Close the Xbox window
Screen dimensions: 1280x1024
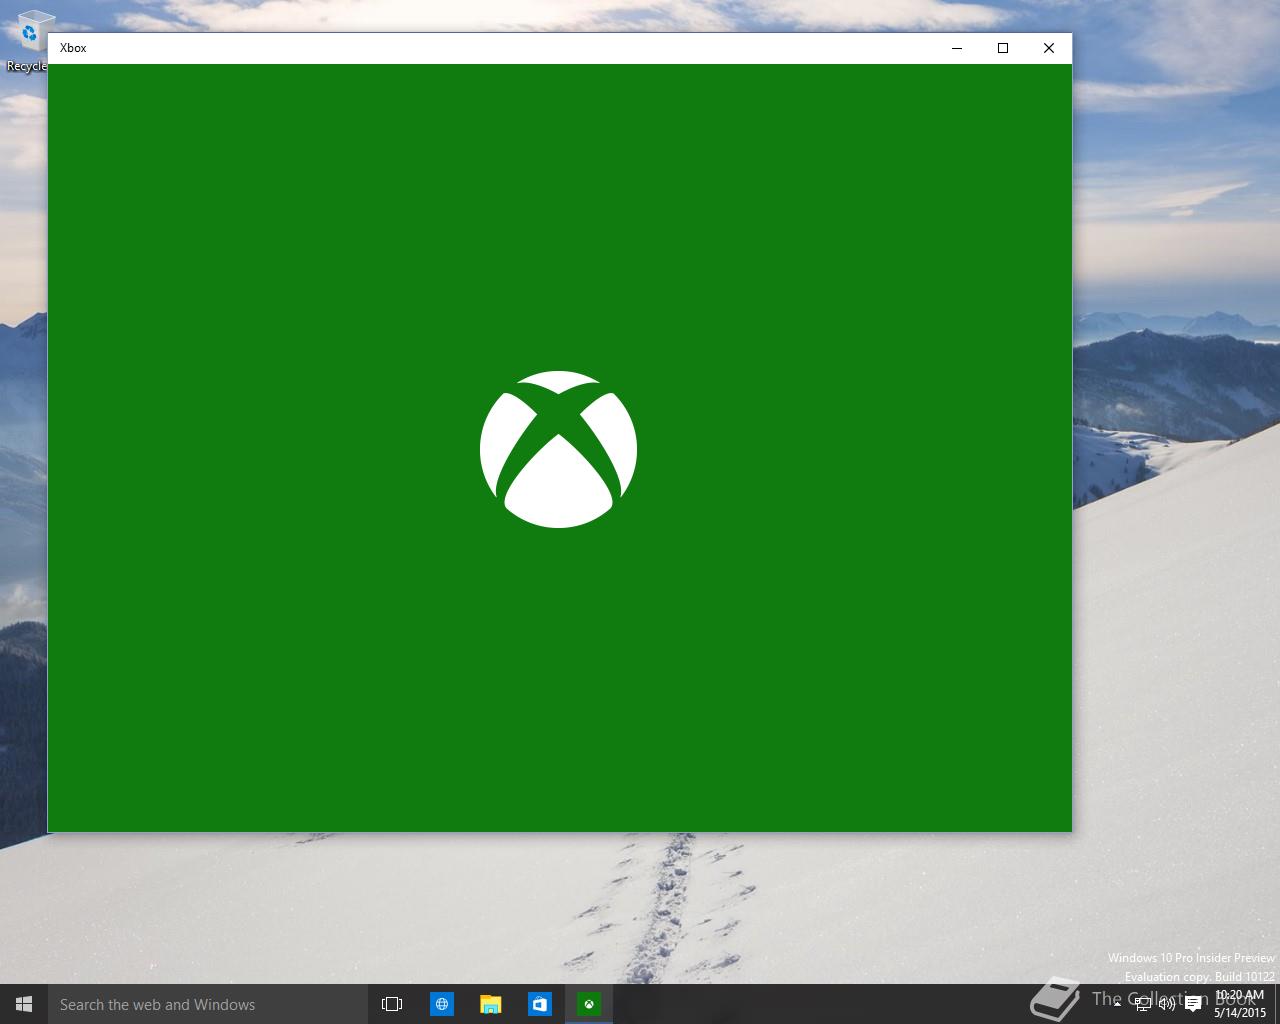[x=1049, y=48]
